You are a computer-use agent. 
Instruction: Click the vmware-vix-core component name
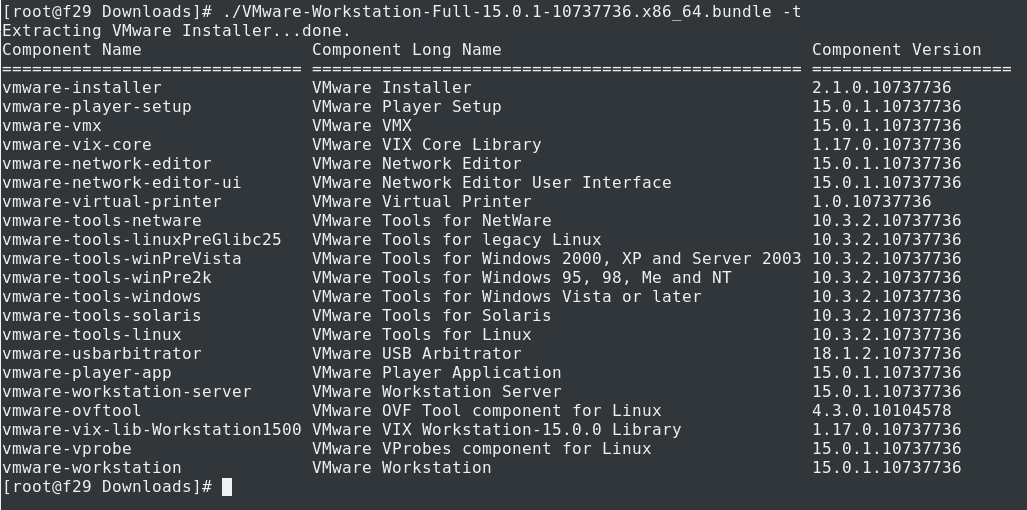pyautogui.click(x=77, y=145)
